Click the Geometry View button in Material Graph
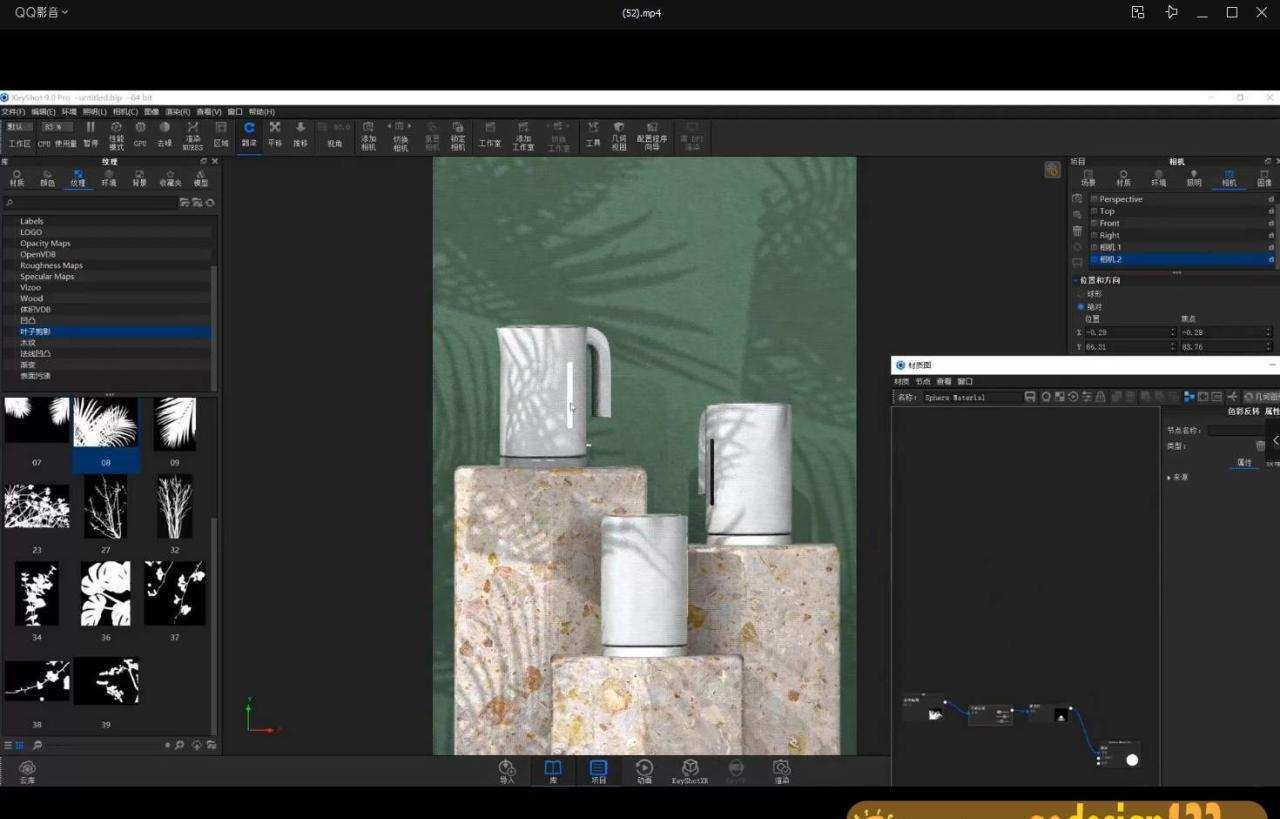The height and width of the screenshot is (819, 1280). click(x=1260, y=397)
